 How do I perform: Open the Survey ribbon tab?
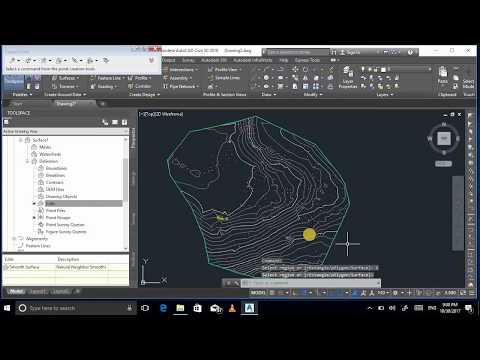click(188, 60)
